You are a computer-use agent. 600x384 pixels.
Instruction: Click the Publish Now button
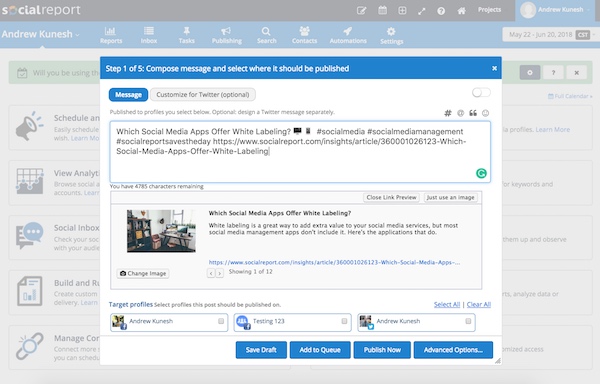point(382,350)
